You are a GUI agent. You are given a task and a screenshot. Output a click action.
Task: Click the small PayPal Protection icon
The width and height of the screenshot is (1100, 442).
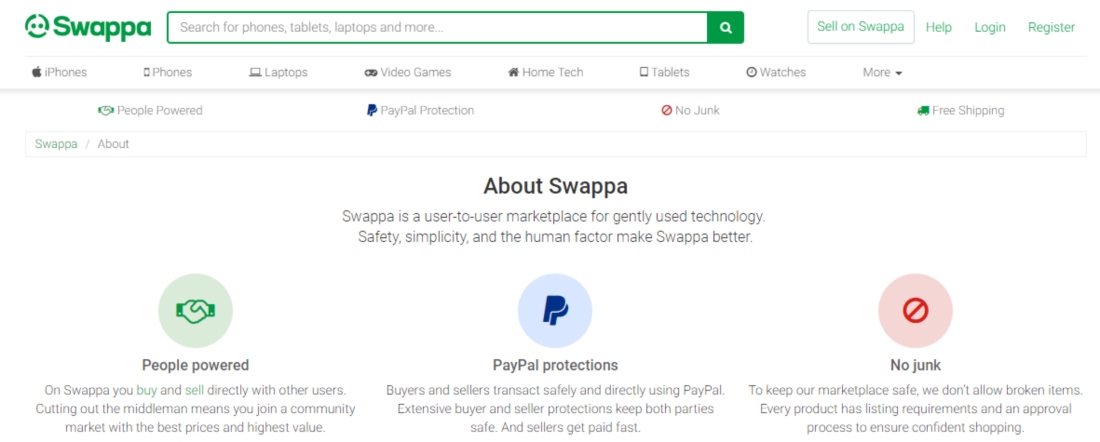[372, 111]
